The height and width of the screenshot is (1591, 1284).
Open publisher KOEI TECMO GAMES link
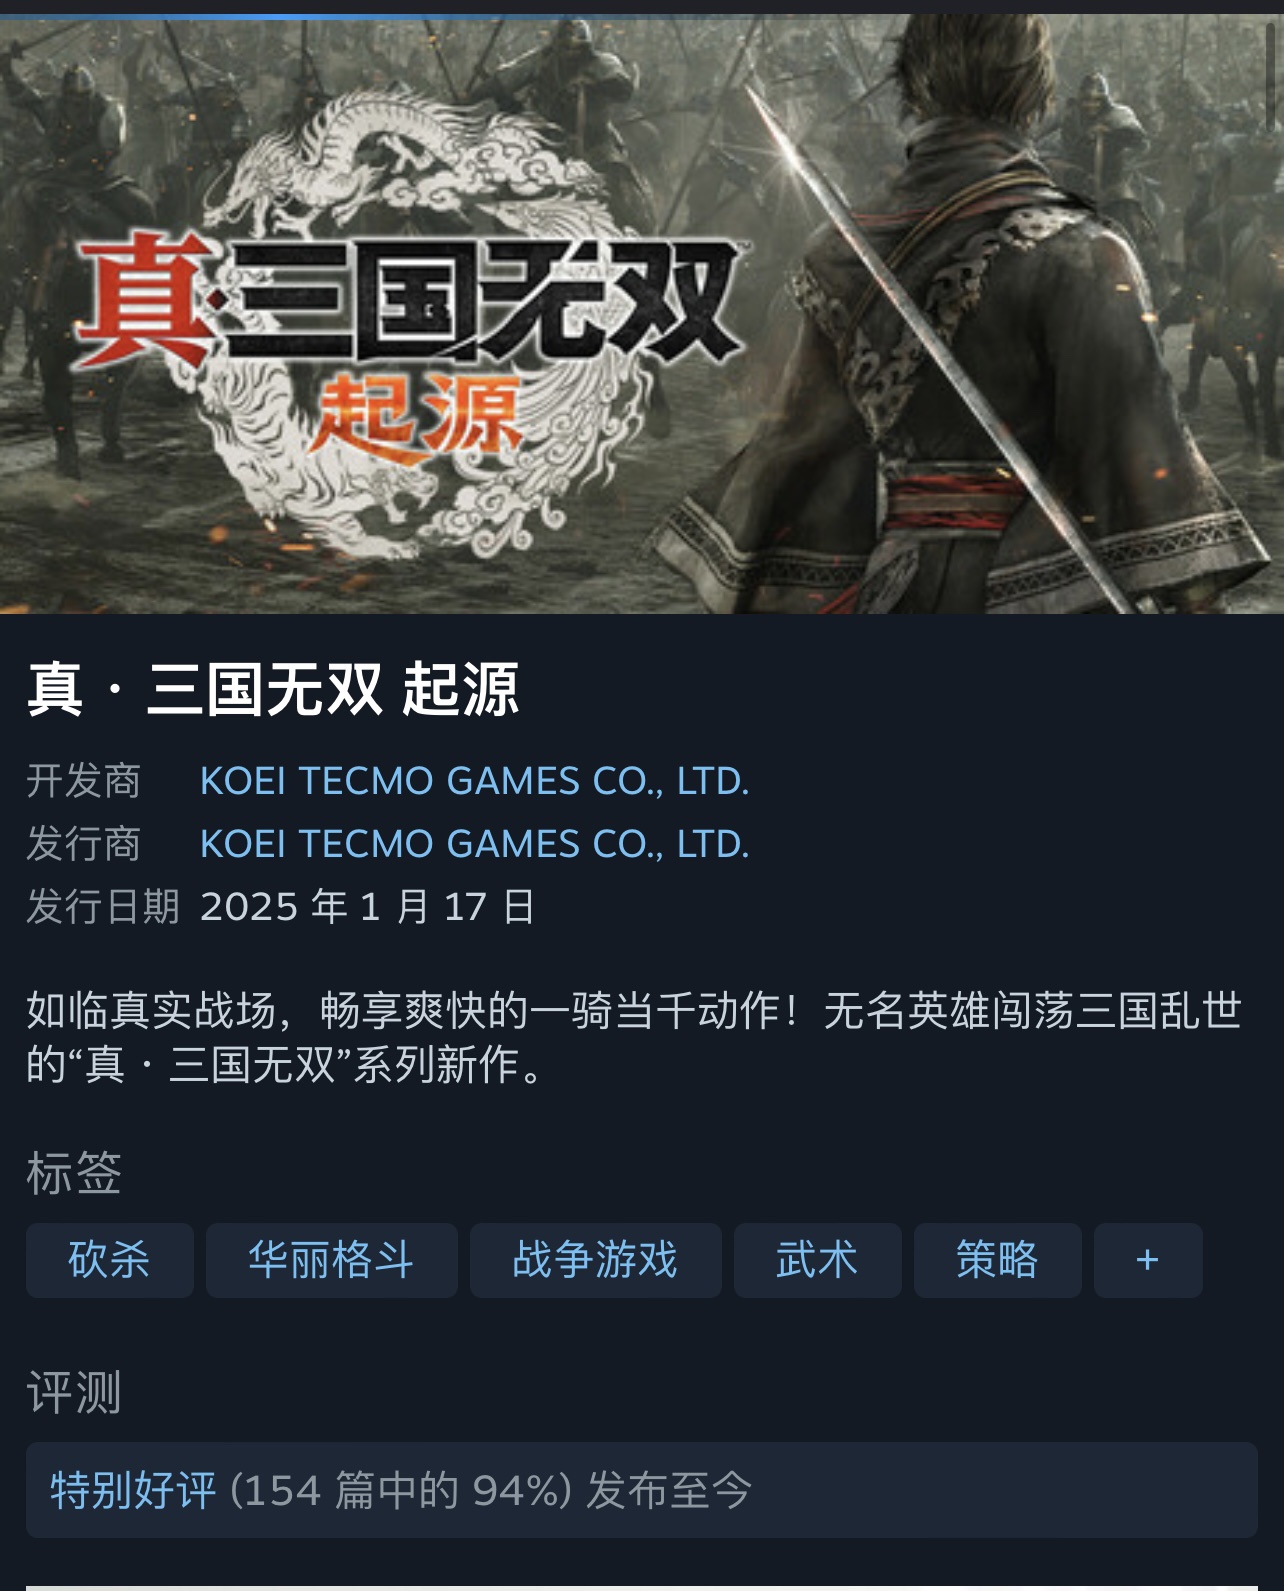(475, 844)
